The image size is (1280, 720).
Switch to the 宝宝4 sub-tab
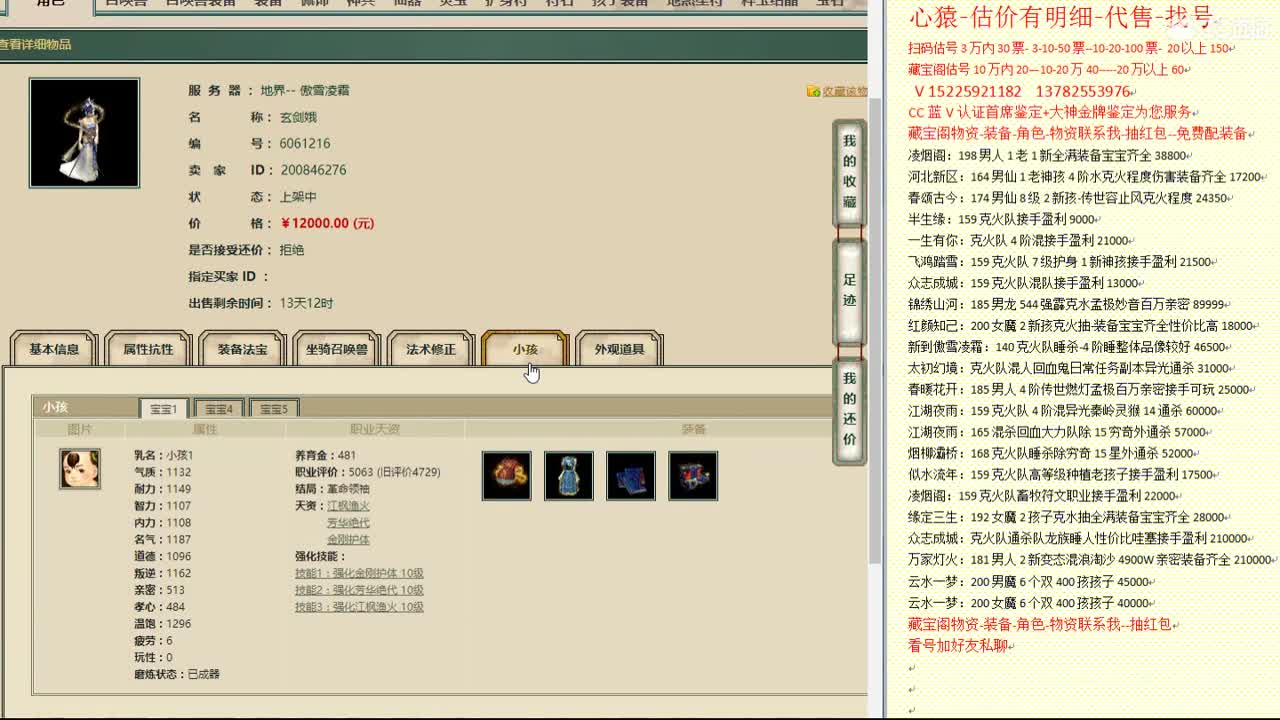[218, 408]
